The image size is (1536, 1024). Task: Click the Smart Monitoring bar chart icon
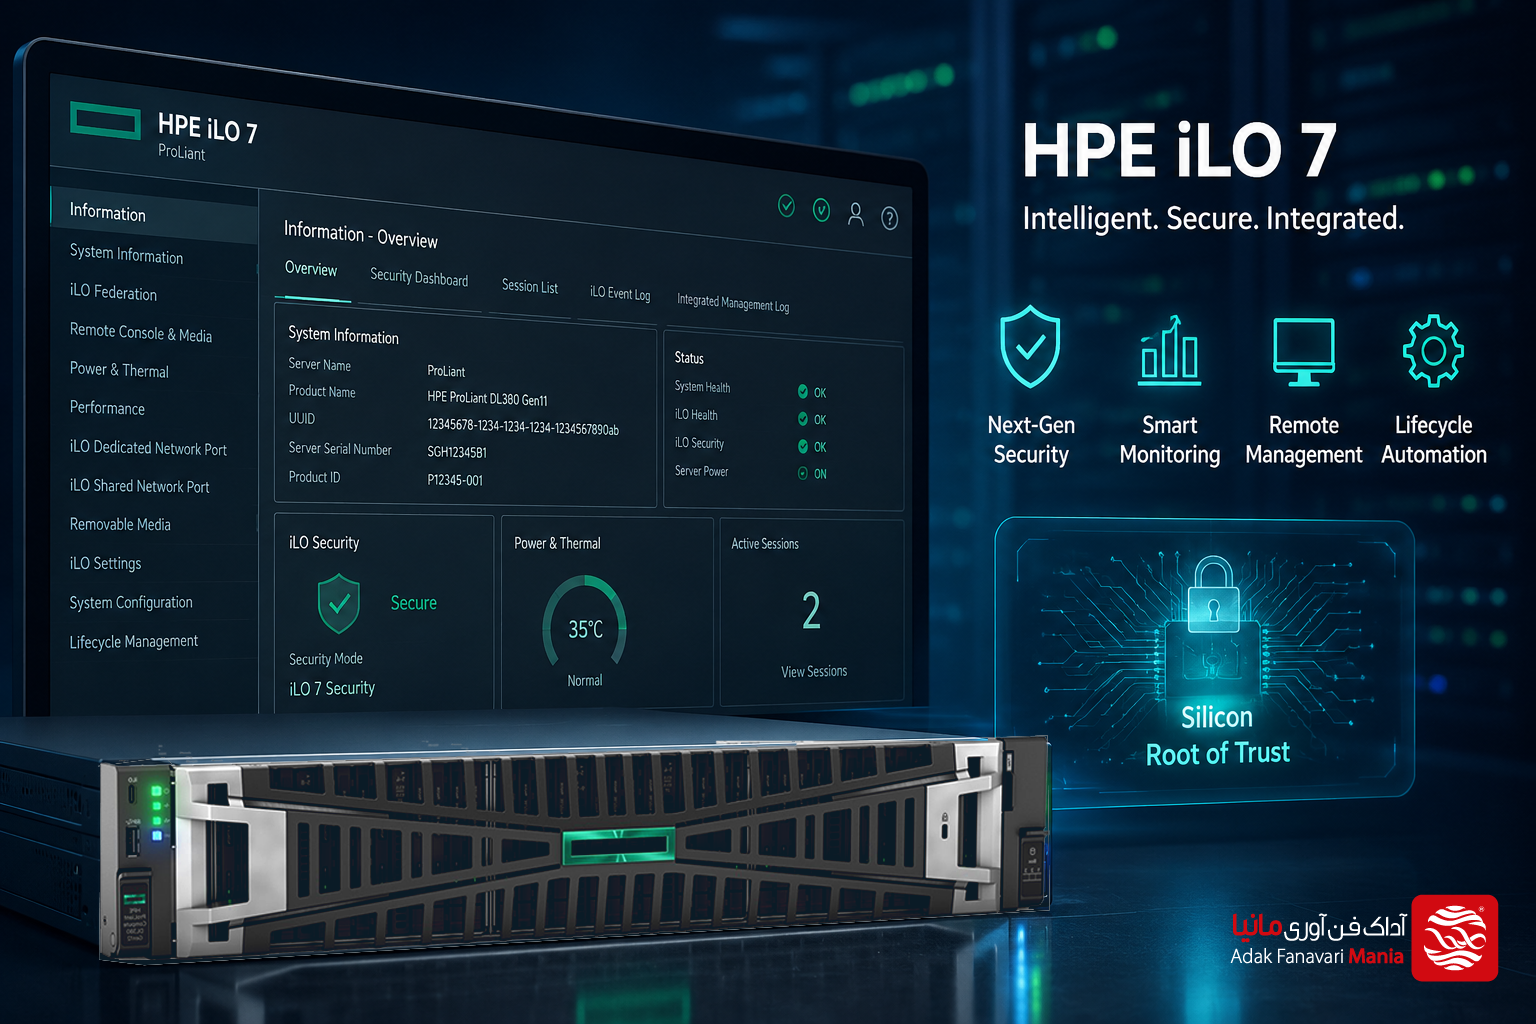click(1170, 350)
